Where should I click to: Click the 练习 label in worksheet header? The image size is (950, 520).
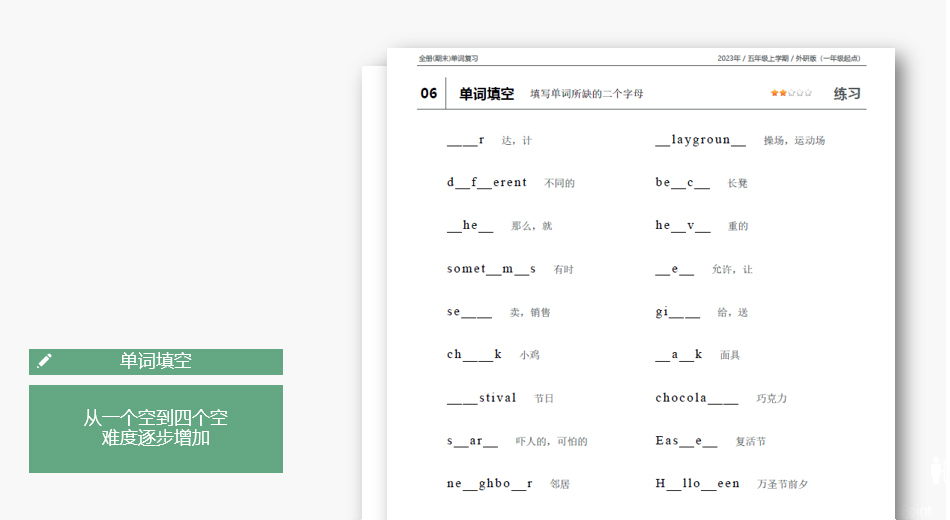(847, 94)
